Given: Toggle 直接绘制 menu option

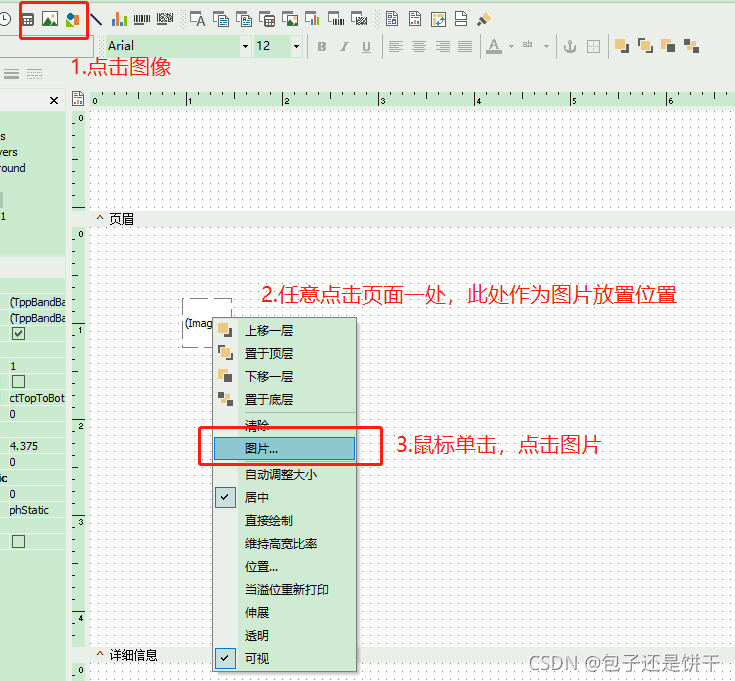Looking at the screenshot, I should click(285, 520).
